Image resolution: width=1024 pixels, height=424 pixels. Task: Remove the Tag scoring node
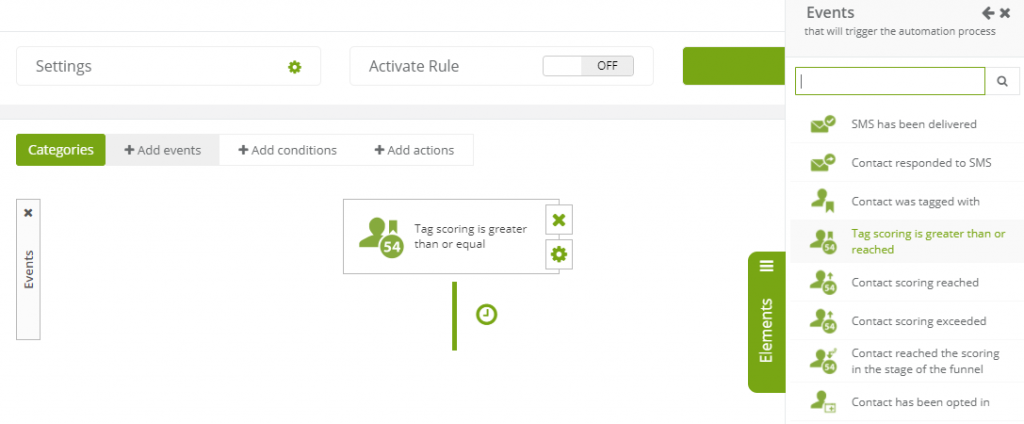coord(559,220)
